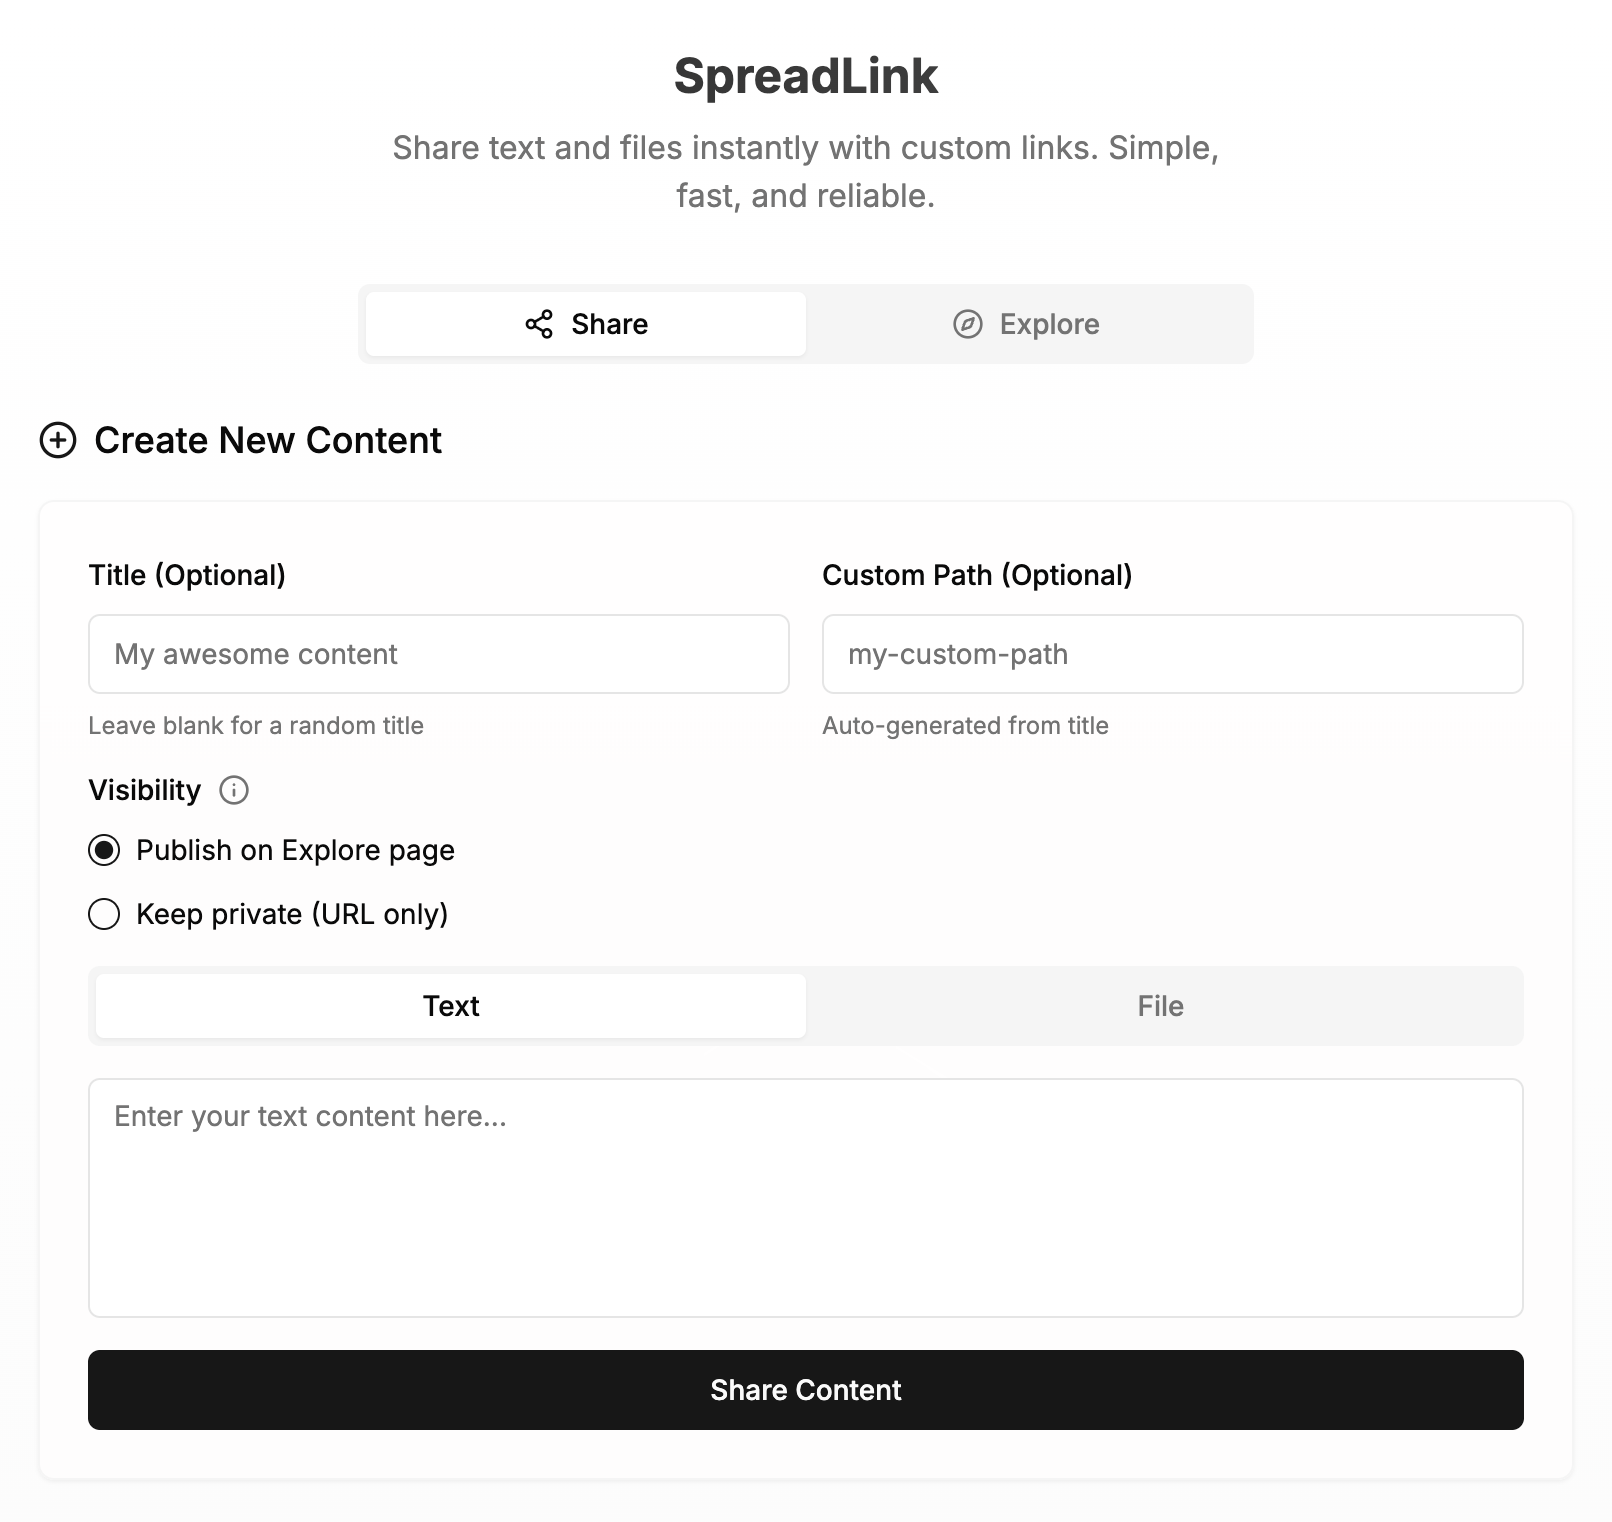Open the Visibility info tooltip icon
Viewport: 1612px width, 1522px height.
click(234, 791)
